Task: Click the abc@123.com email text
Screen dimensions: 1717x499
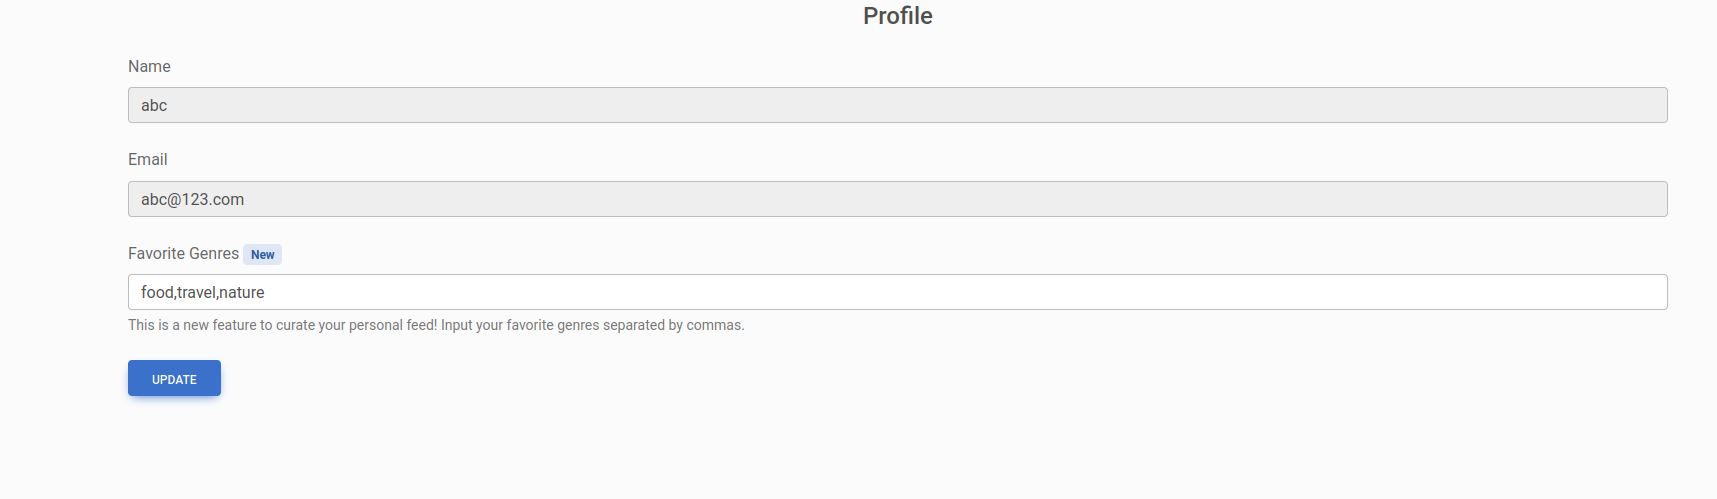Action: [192, 199]
